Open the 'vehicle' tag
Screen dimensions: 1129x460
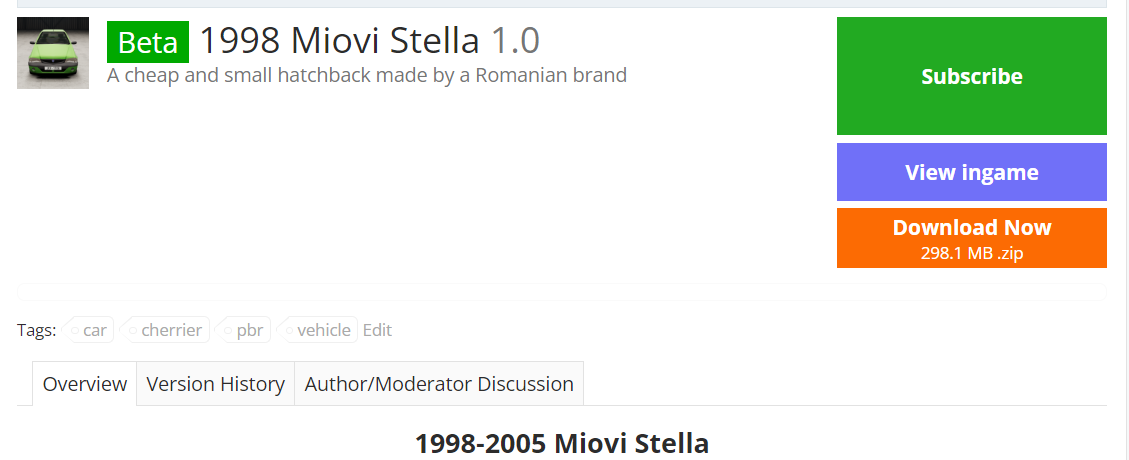(324, 330)
